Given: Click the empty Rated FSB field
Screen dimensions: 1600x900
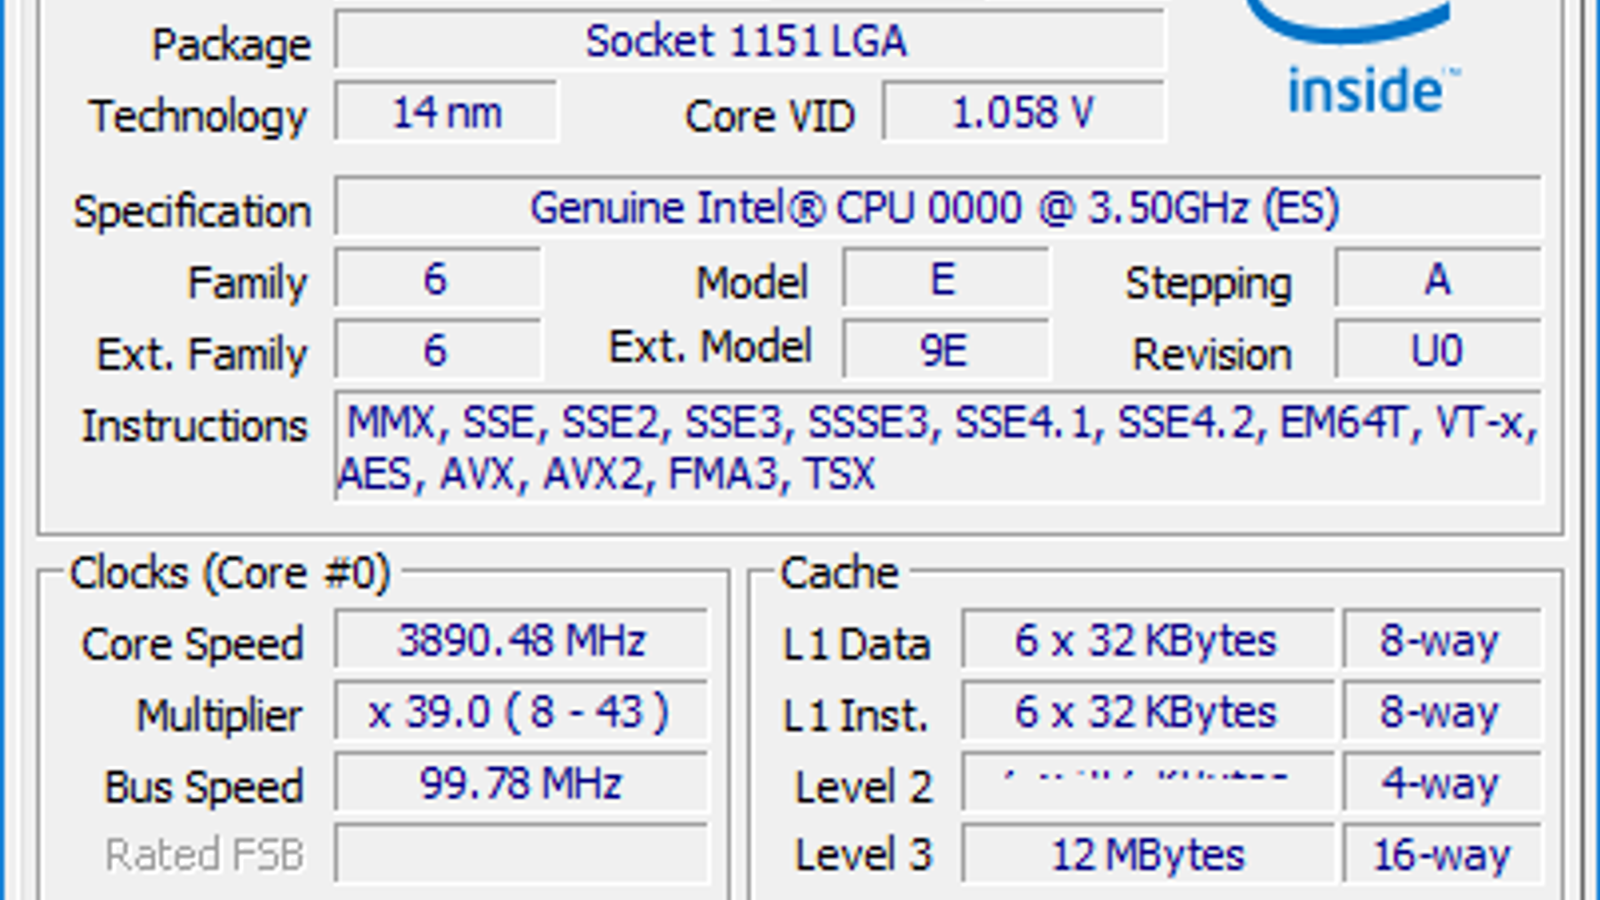Looking at the screenshot, I should pyautogui.click(x=521, y=855).
